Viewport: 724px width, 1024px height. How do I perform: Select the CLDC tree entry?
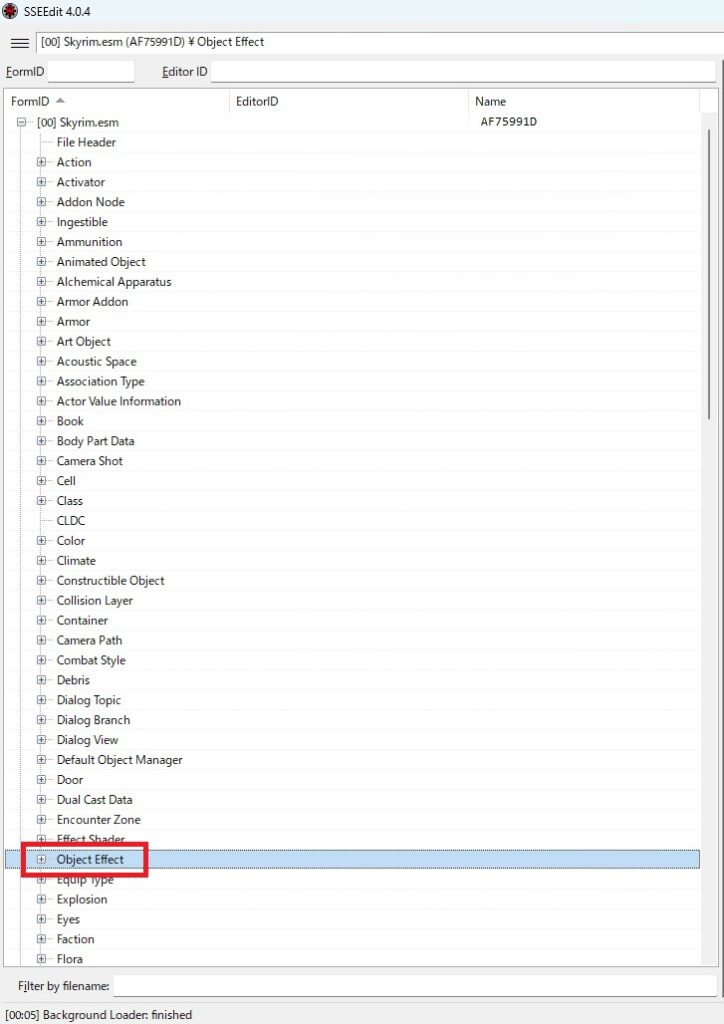coord(71,521)
